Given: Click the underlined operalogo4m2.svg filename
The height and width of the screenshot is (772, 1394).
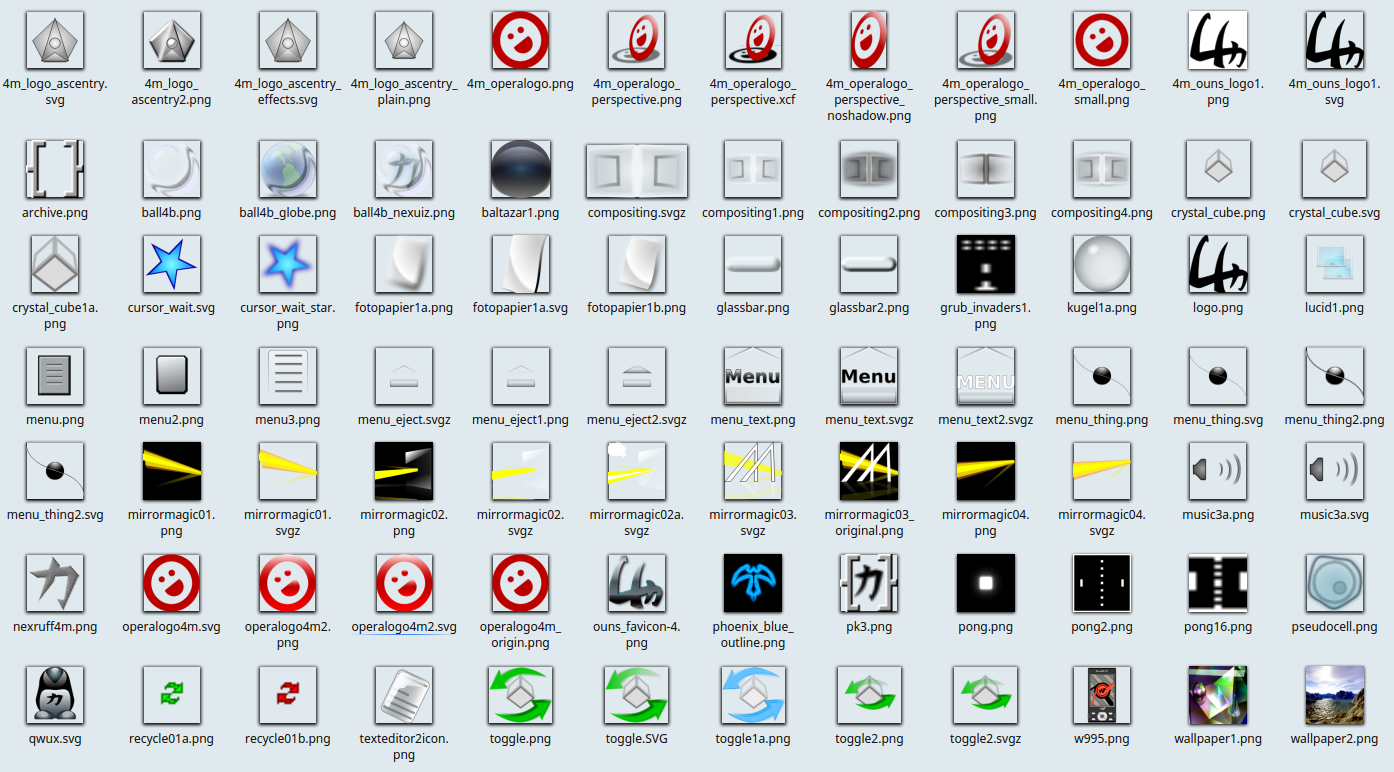Looking at the screenshot, I should tap(404, 627).
